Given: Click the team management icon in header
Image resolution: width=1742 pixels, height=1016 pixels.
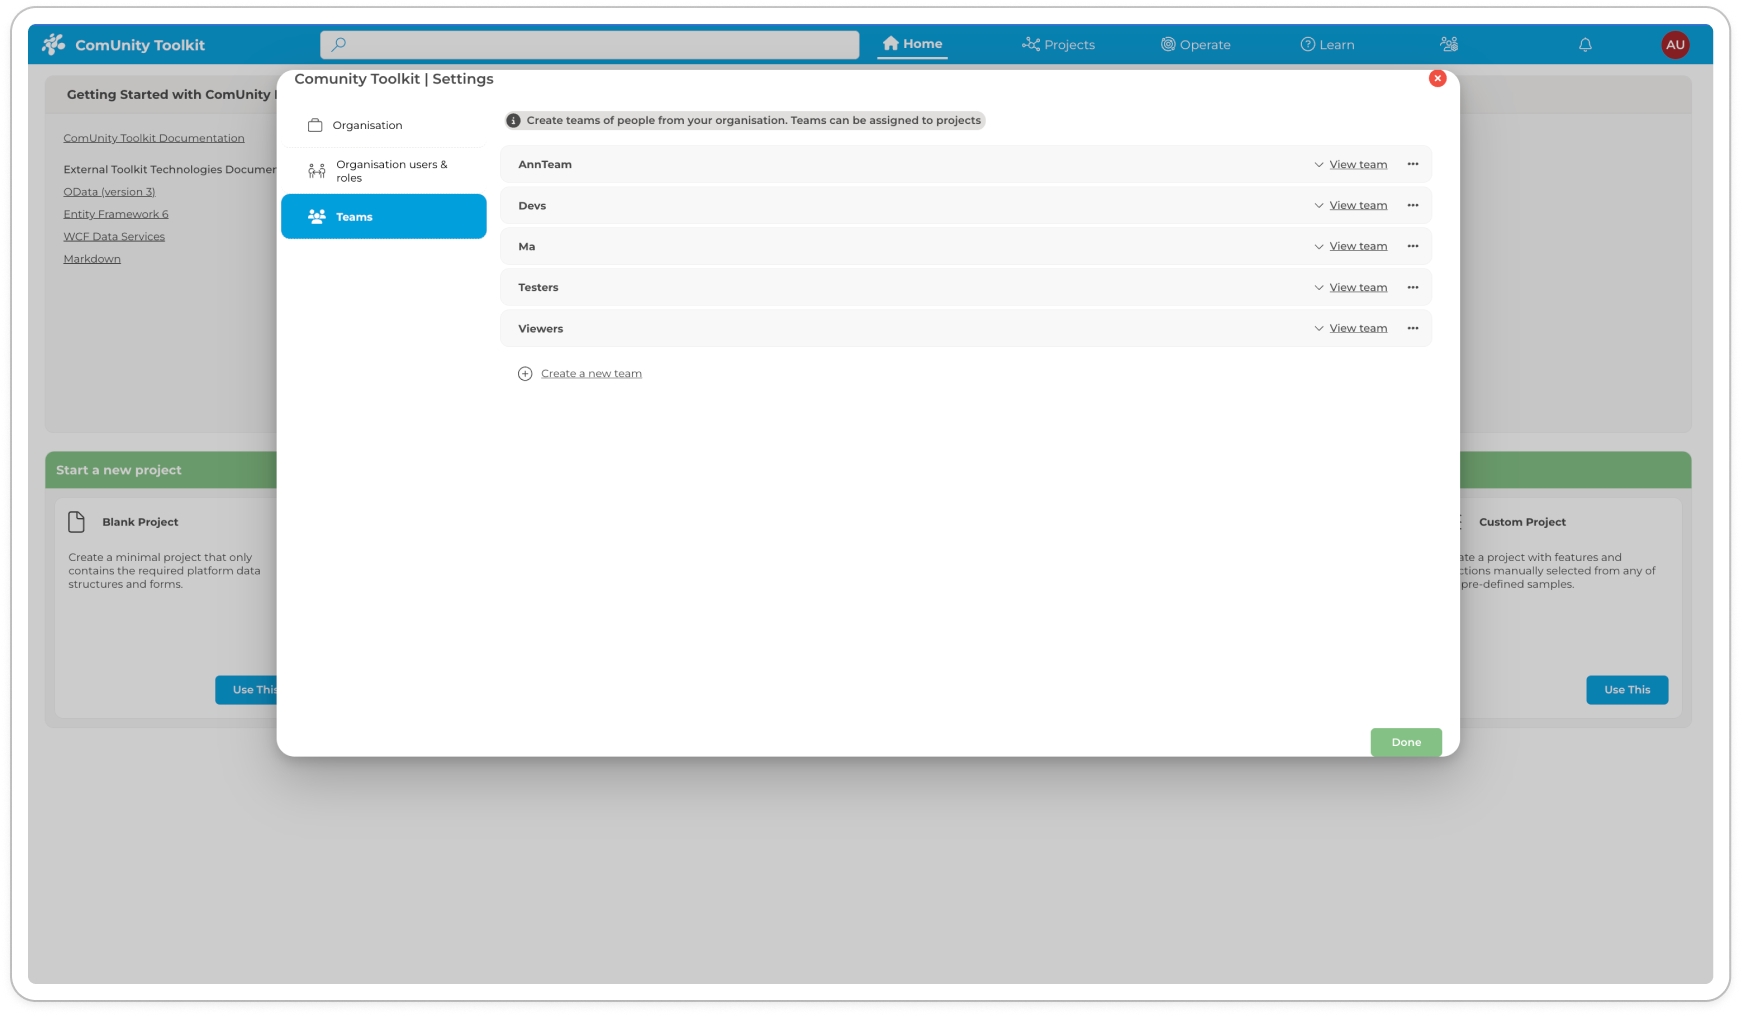Looking at the screenshot, I should tap(1449, 44).
